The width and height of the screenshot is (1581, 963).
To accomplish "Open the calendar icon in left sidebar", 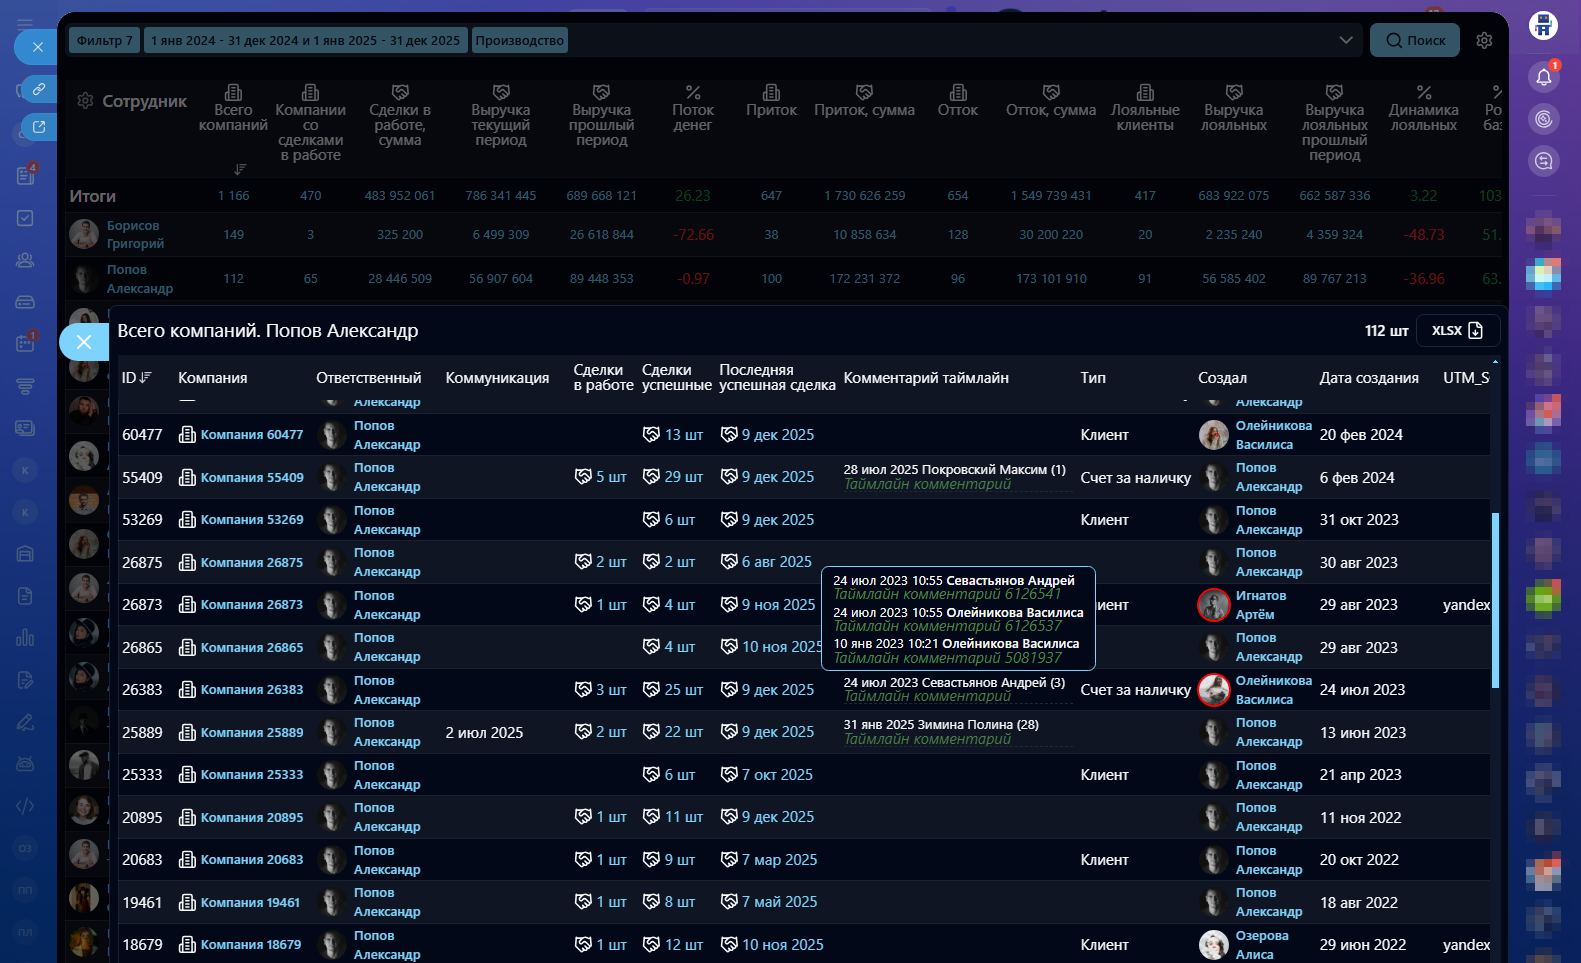I will pos(26,343).
